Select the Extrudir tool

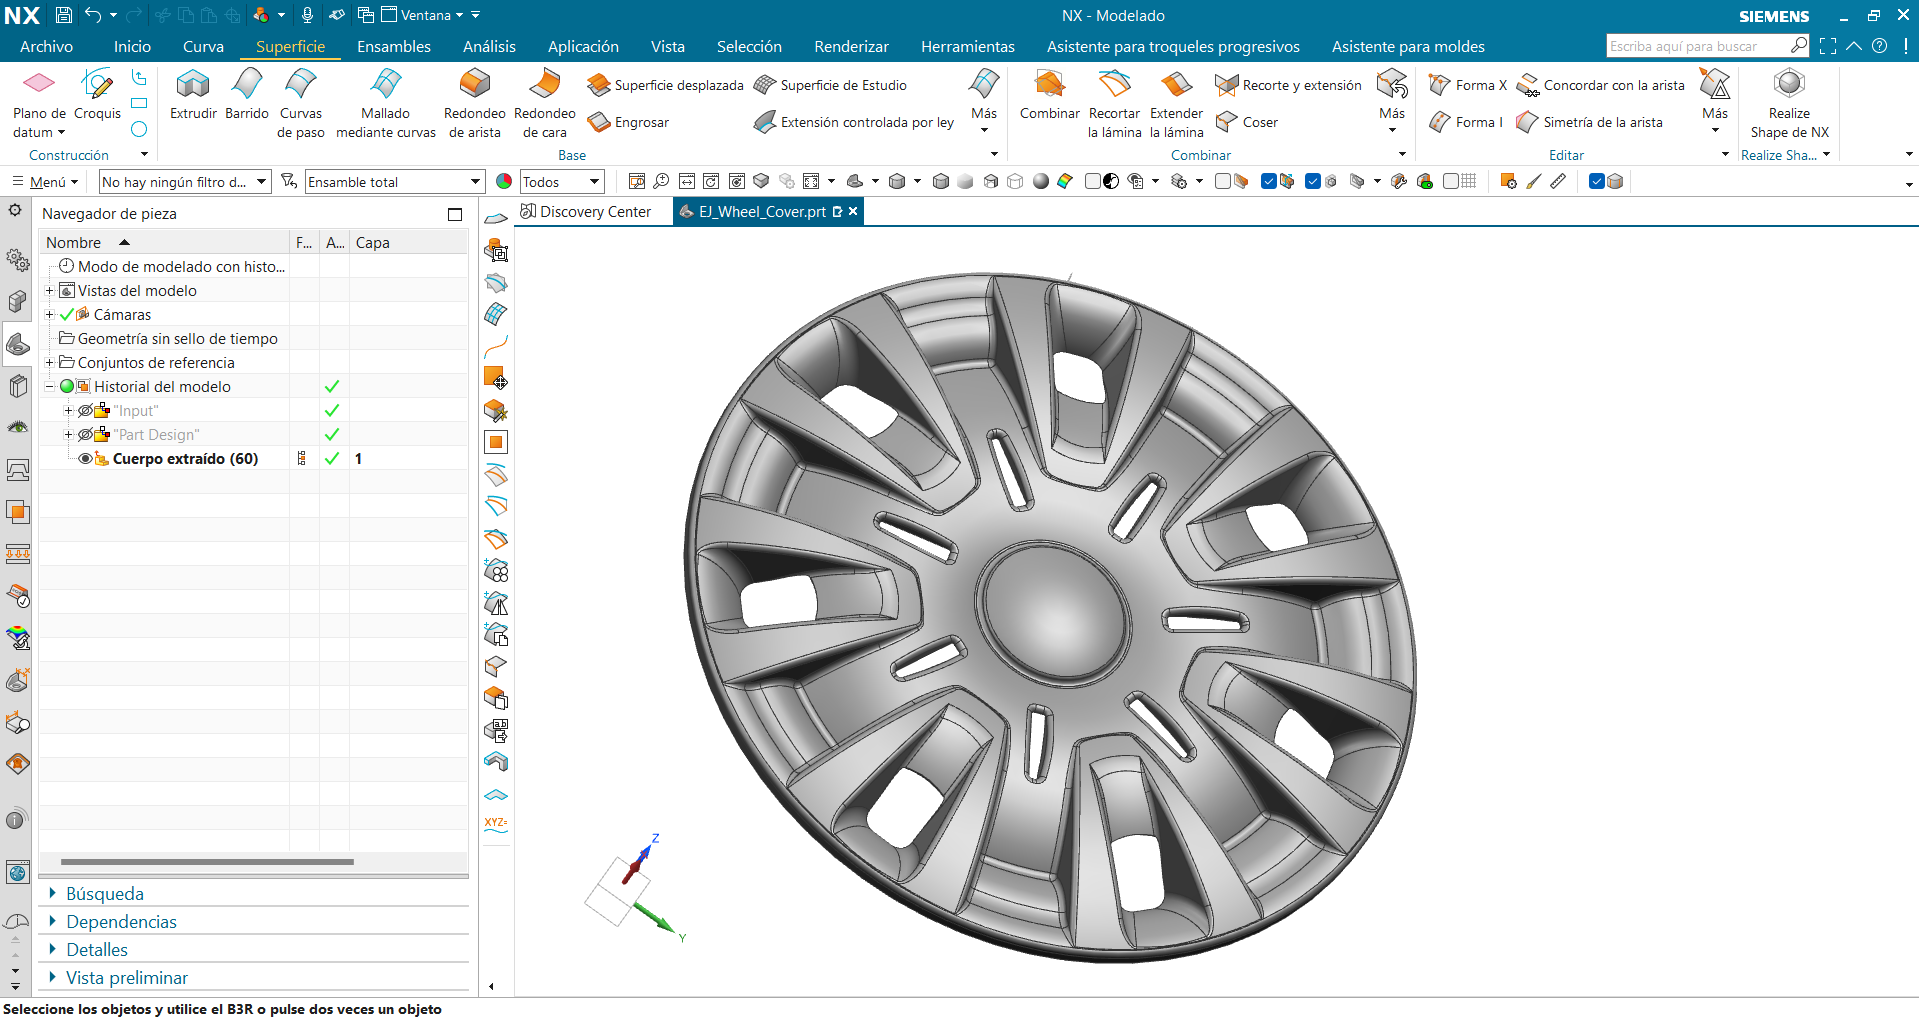point(193,95)
